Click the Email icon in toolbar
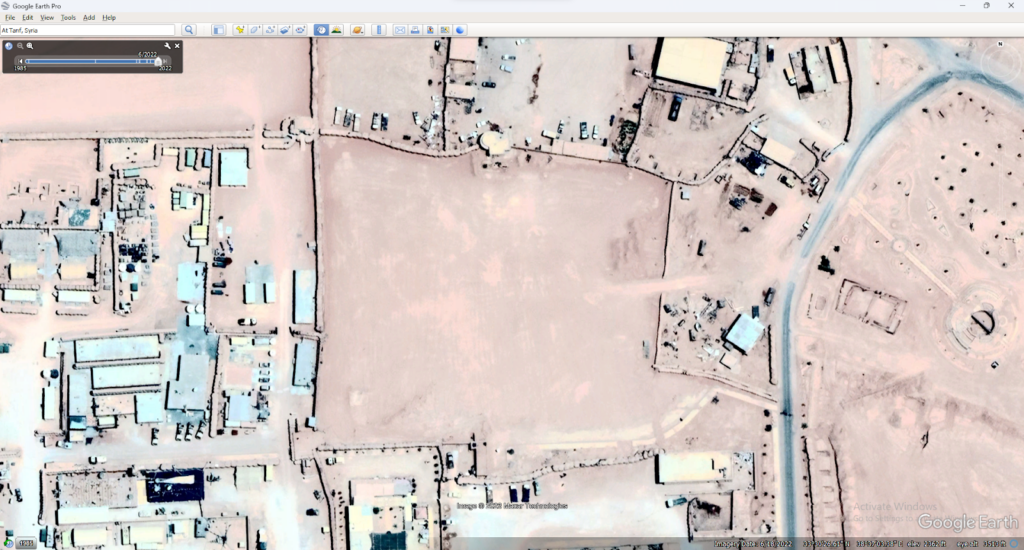1024x550 pixels. tap(400, 30)
